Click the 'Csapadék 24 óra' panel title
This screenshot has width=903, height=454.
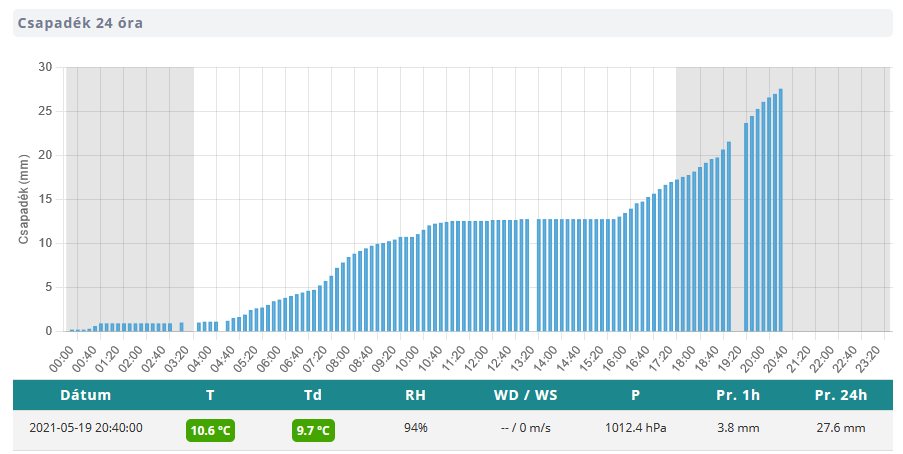(x=80, y=23)
